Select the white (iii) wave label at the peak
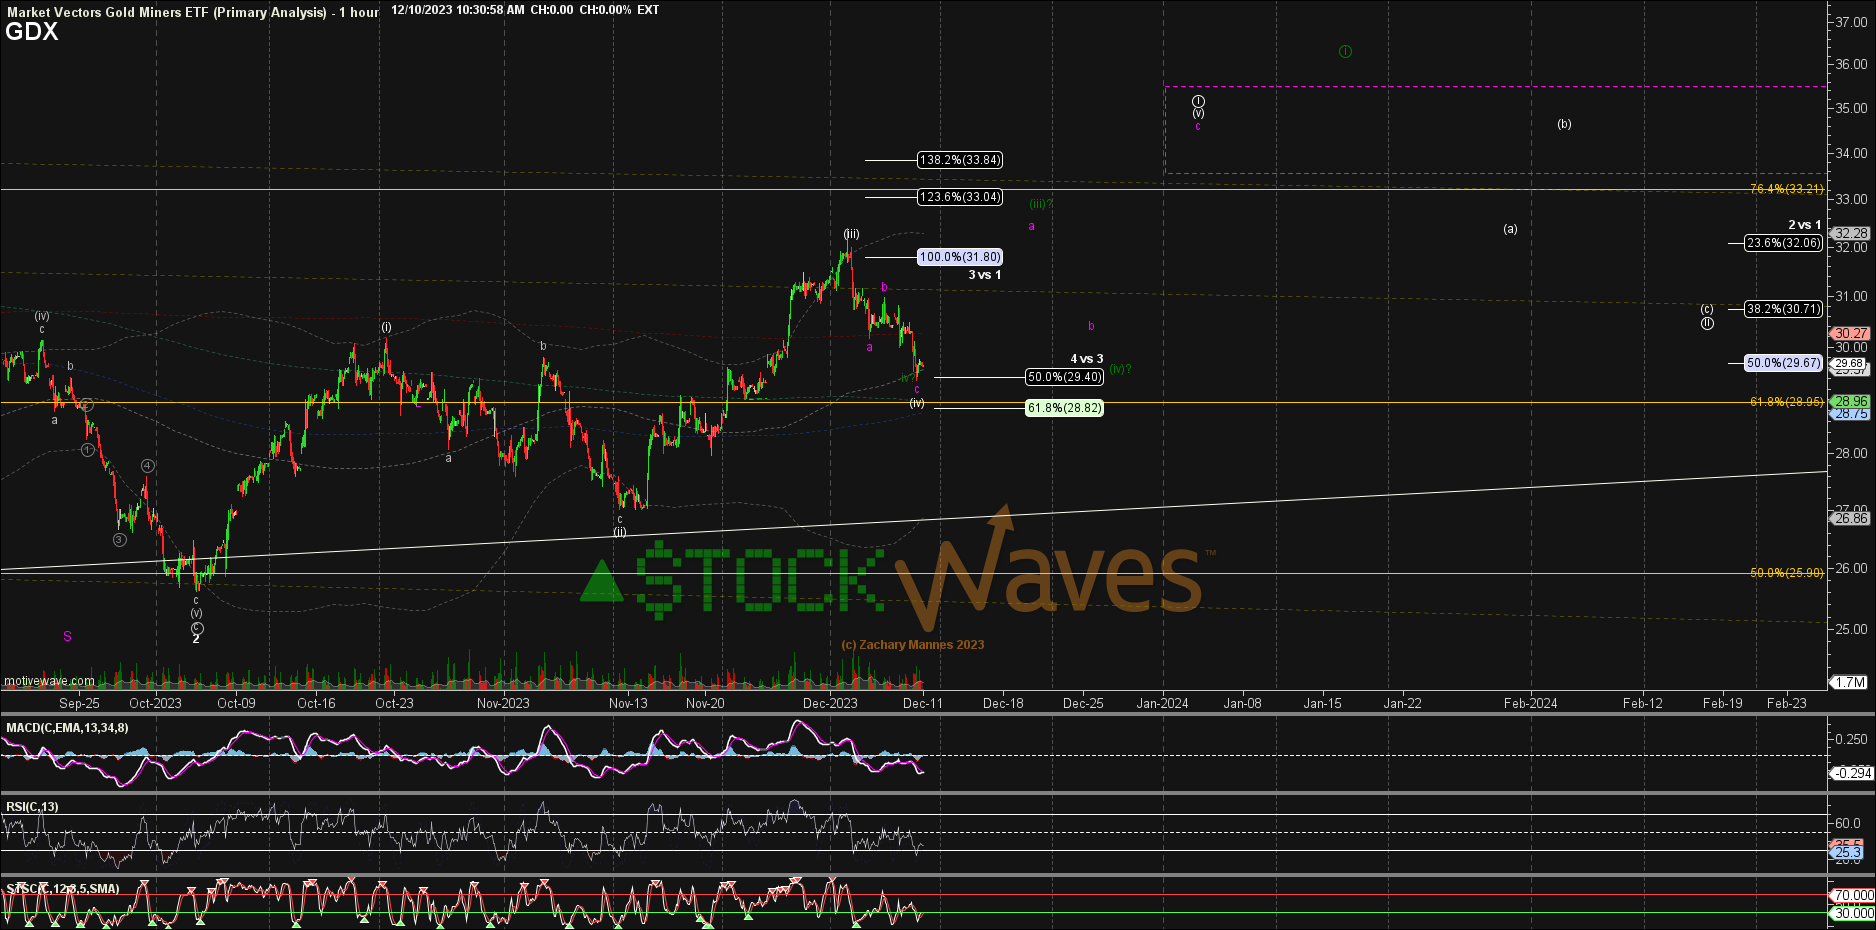This screenshot has width=1876, height=930. 851,234
